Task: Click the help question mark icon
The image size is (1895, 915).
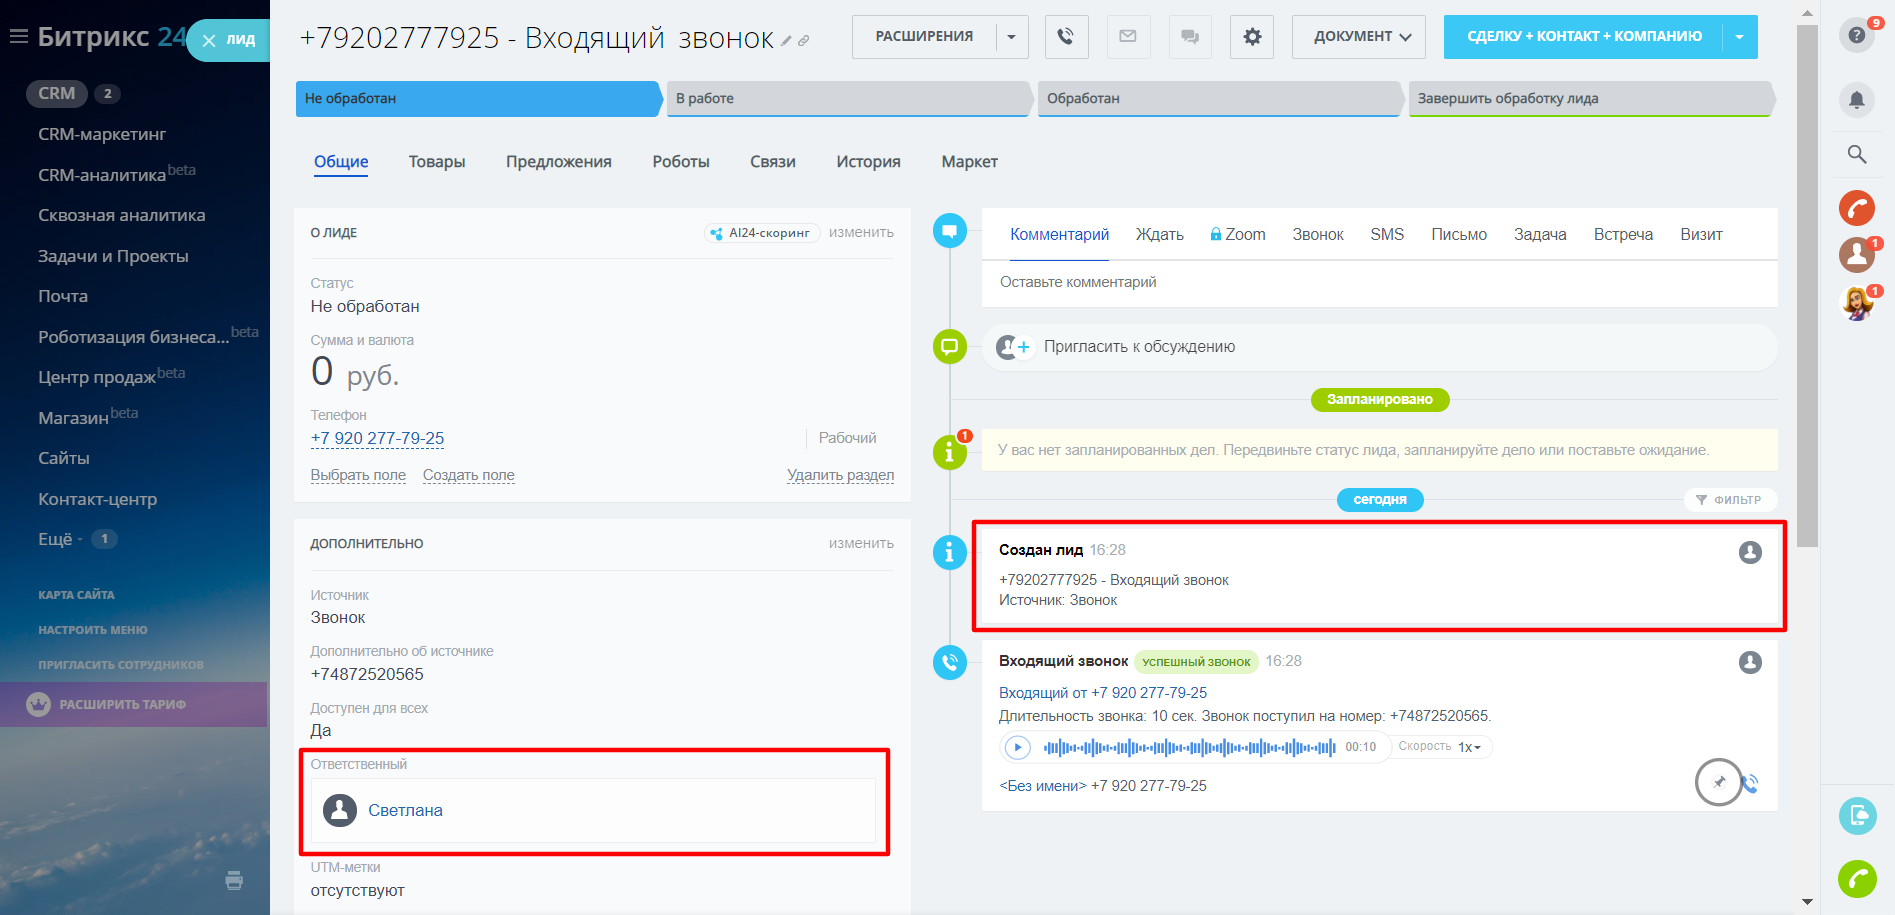Action: tap(1857, 36)
